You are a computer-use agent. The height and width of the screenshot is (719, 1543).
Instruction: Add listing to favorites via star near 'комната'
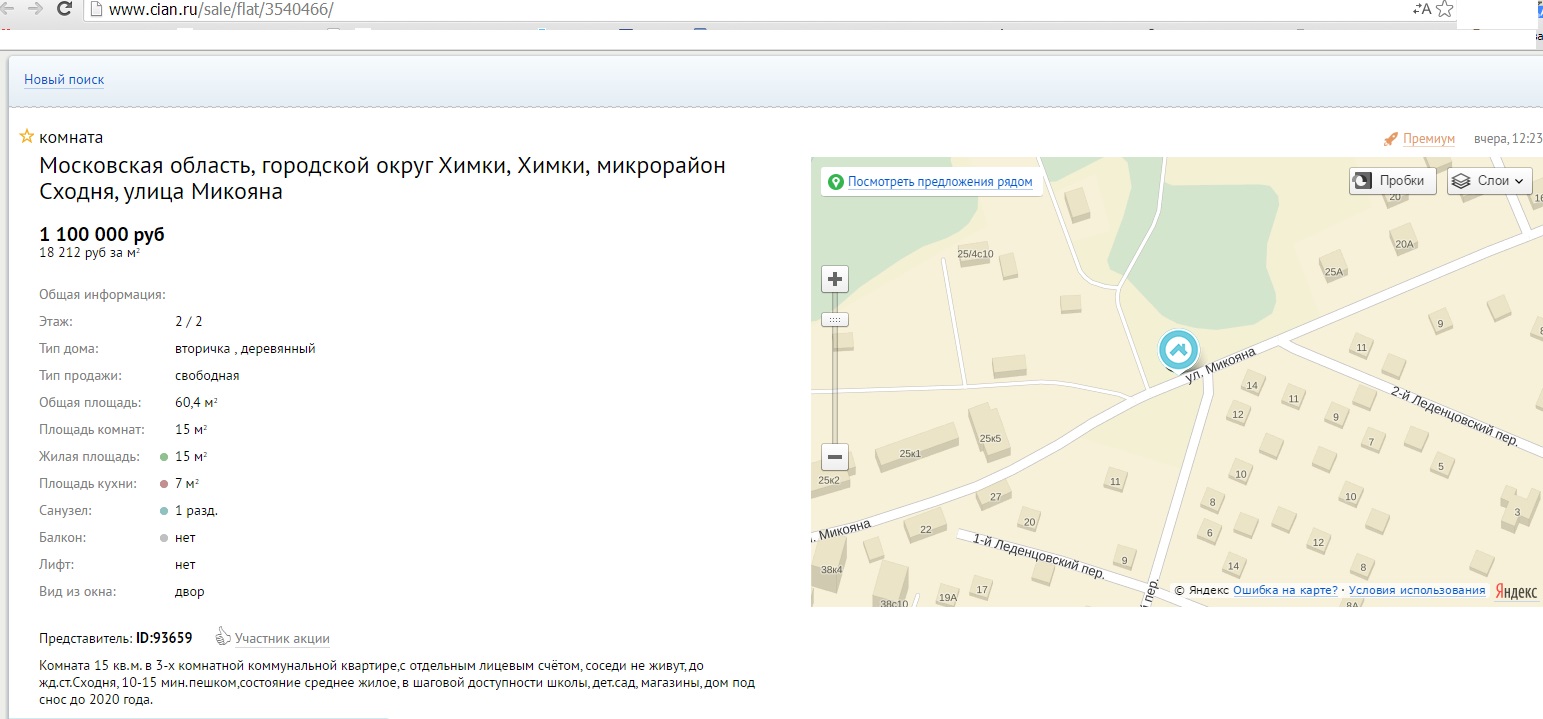pos(27,137)
